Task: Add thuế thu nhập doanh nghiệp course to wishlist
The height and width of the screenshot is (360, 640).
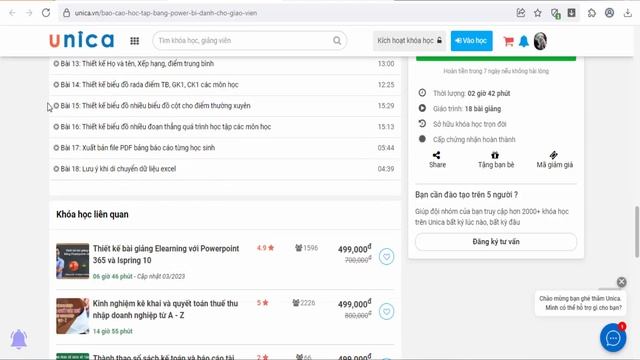Action: tap(386, 311)
